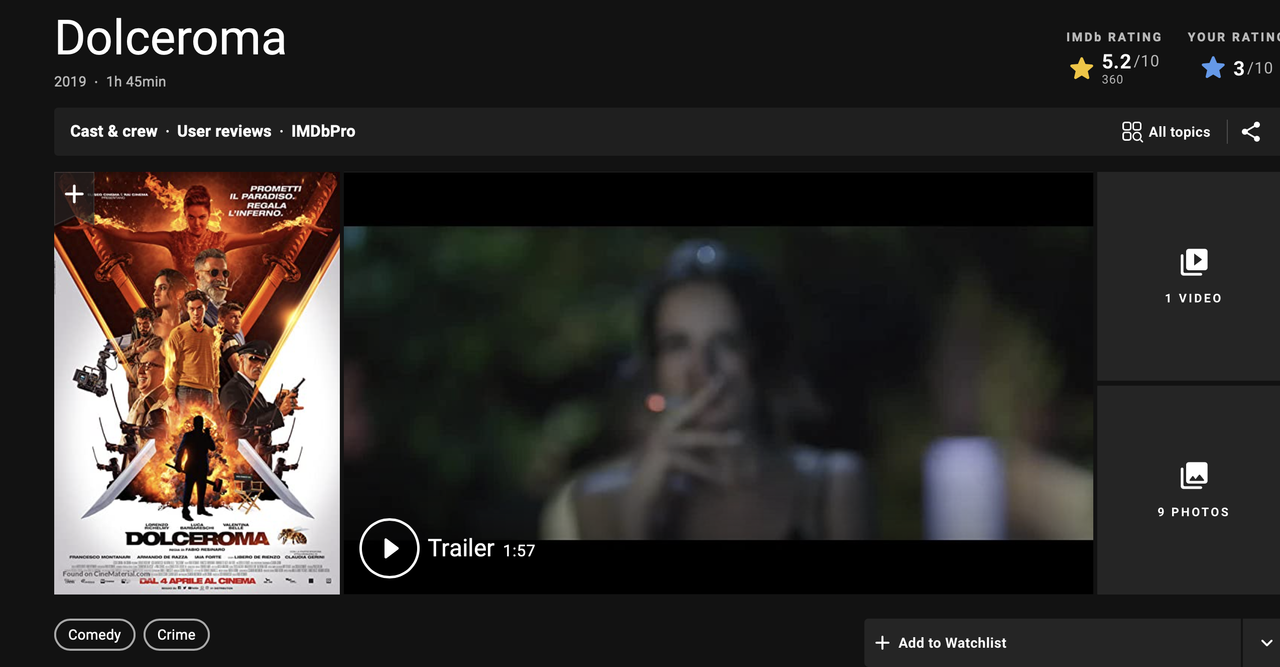Screen dimensions: 1280x667
Task: Select the Comedy genre chip
Action: tap(95, 635)
